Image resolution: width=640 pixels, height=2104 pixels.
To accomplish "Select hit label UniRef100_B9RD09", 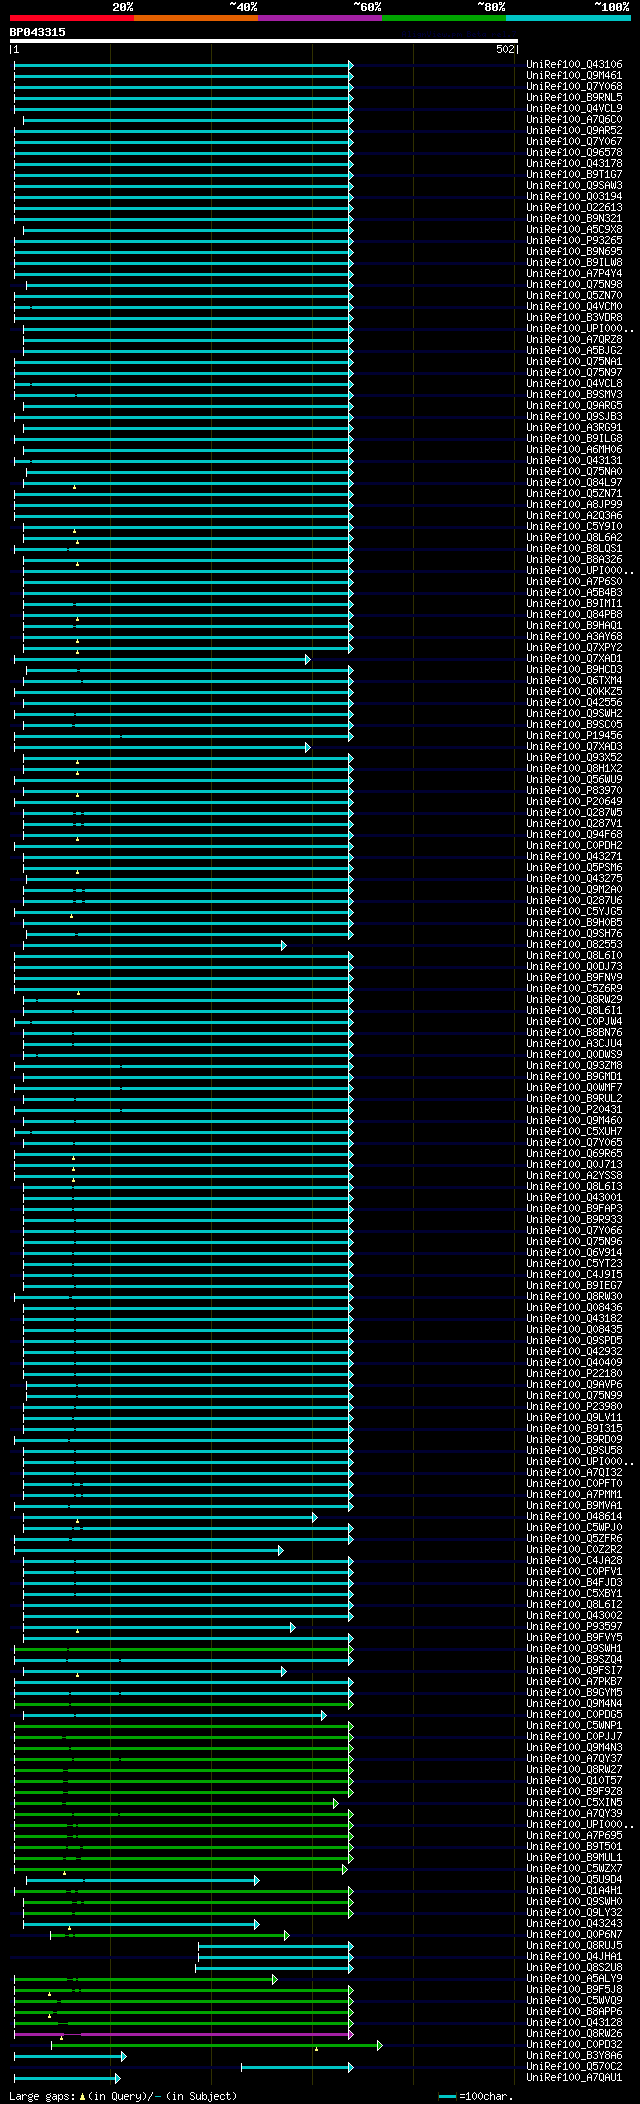I will [x=574, y=1440].
